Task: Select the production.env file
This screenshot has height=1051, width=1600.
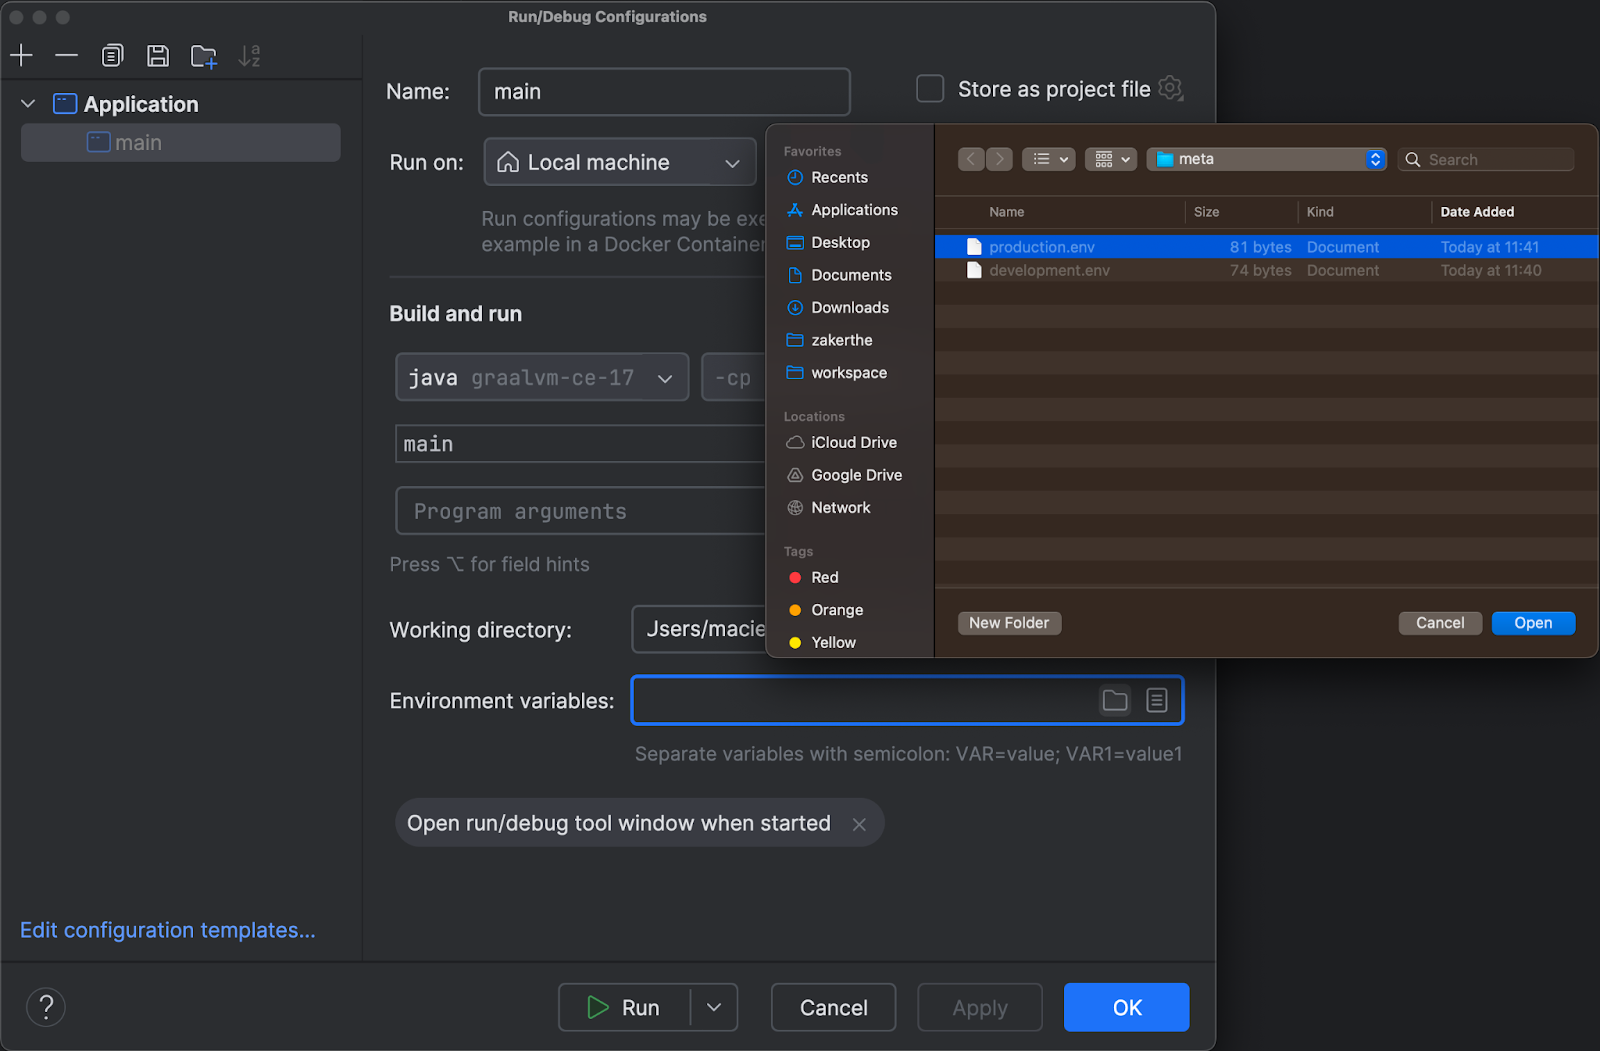Action: click(x=1267, y=247)
